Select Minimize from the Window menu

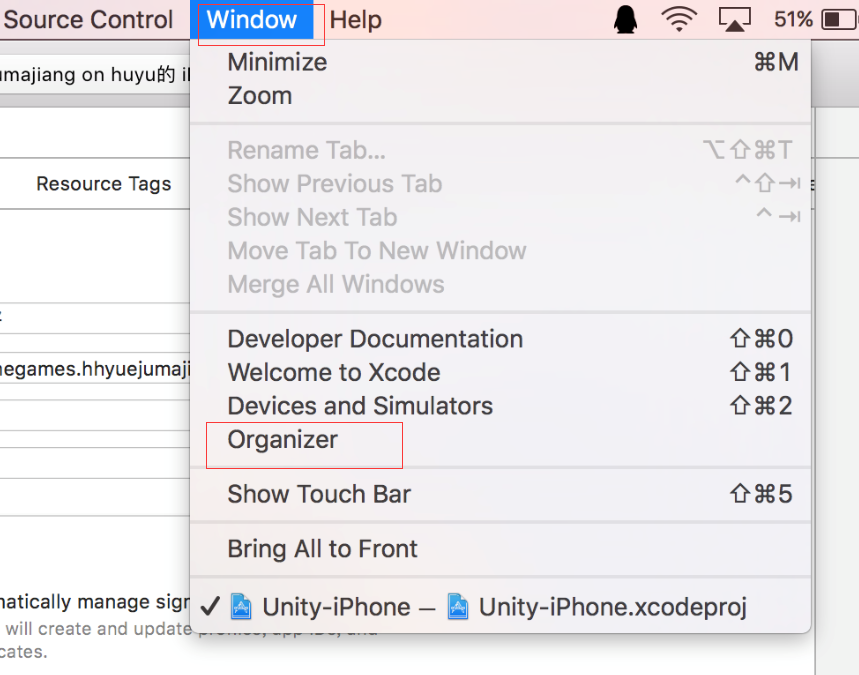(277, 62)
